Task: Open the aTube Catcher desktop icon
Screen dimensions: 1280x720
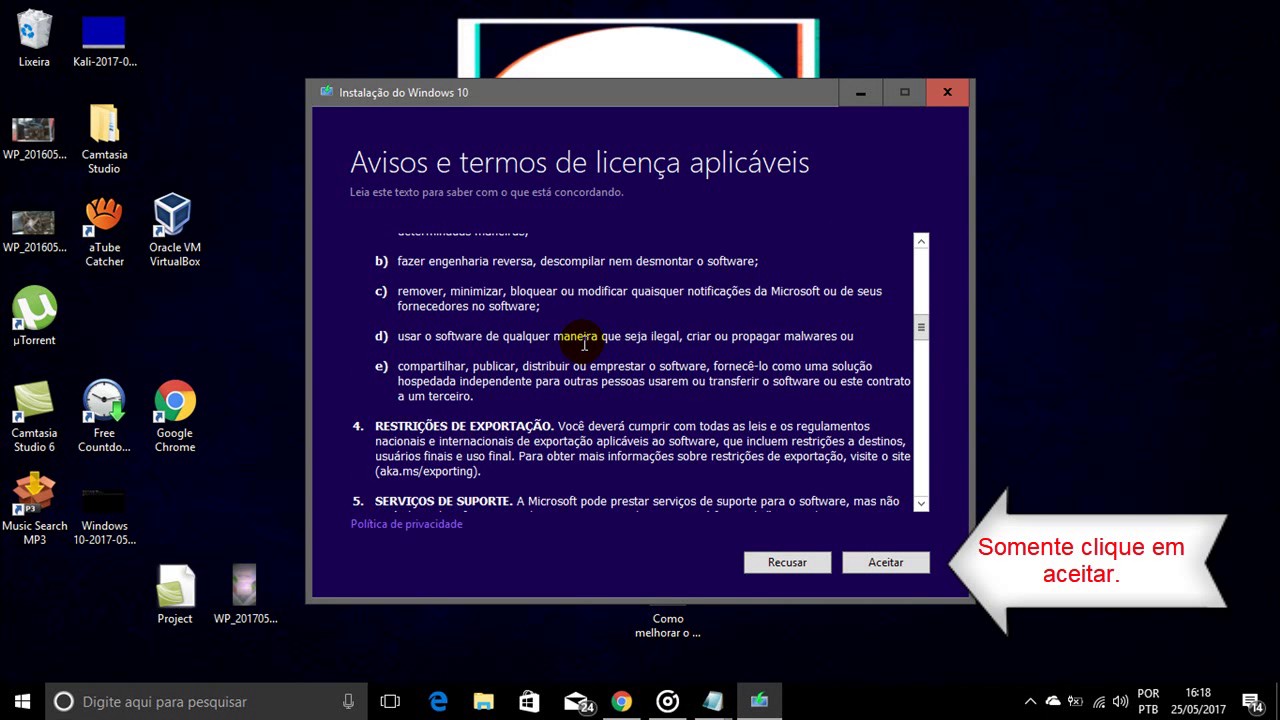Action: (104, 232)
